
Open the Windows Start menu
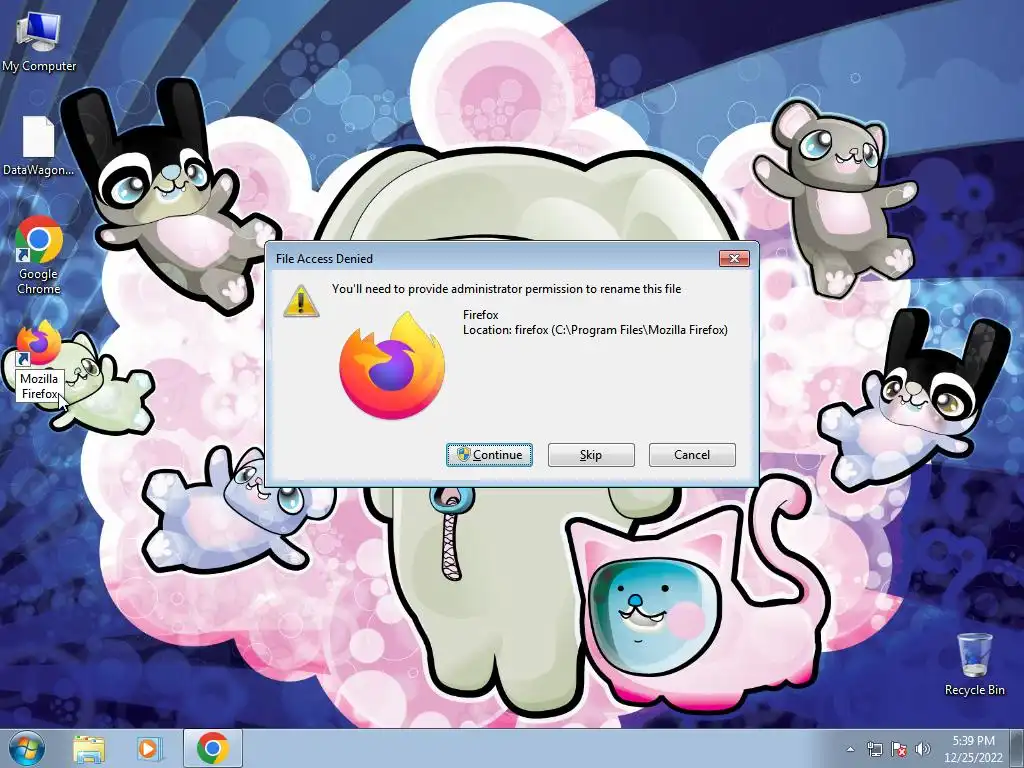tap(27, 749)
